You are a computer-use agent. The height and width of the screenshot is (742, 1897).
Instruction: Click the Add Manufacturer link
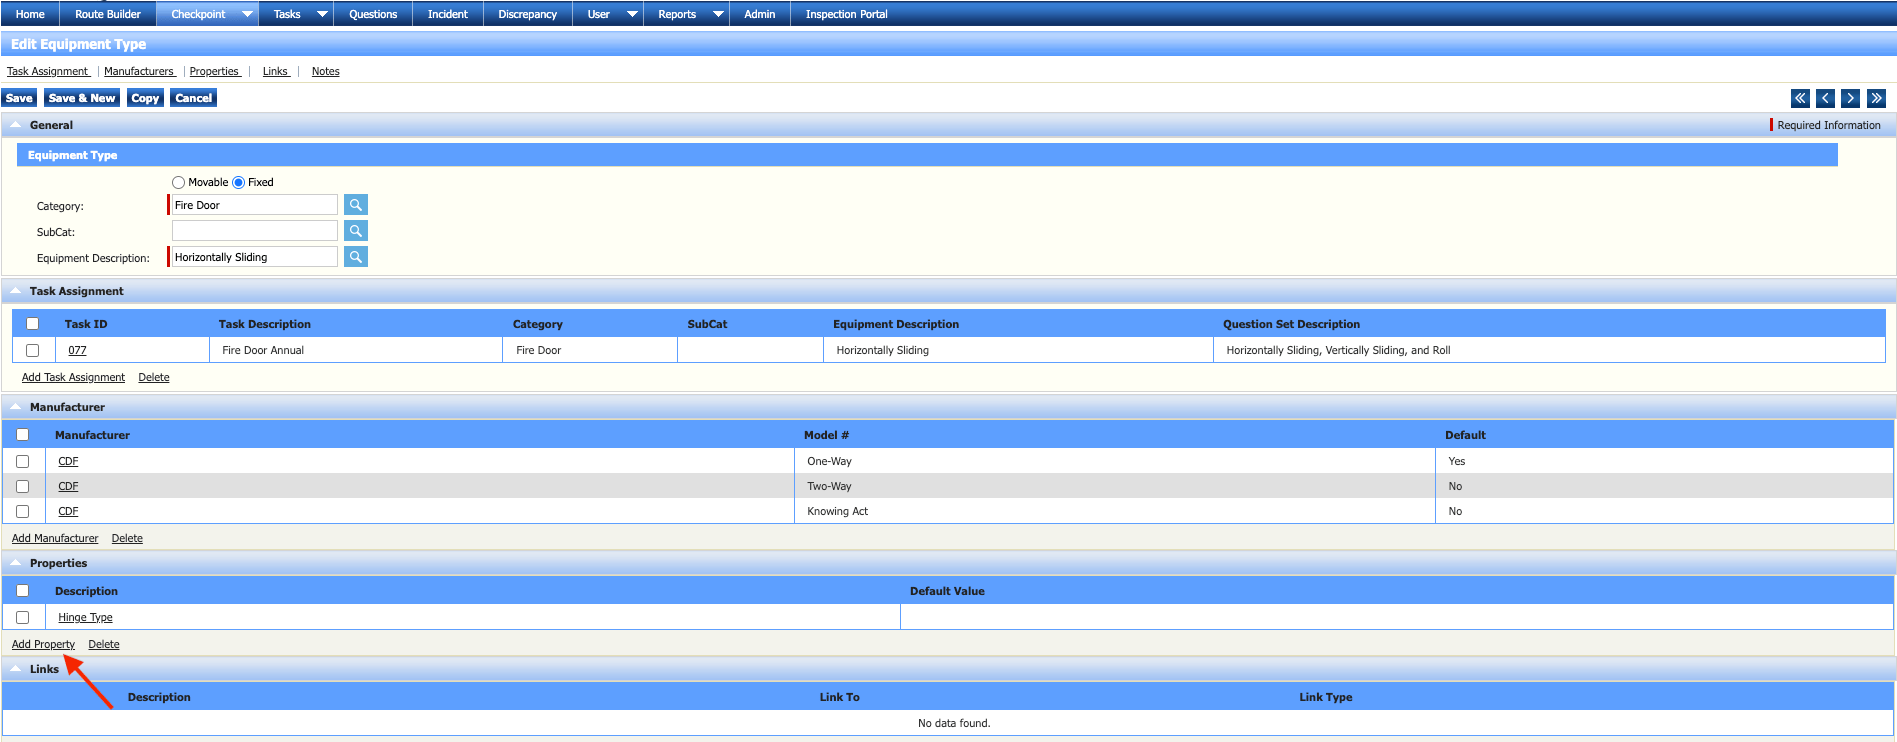coord(55,538)
